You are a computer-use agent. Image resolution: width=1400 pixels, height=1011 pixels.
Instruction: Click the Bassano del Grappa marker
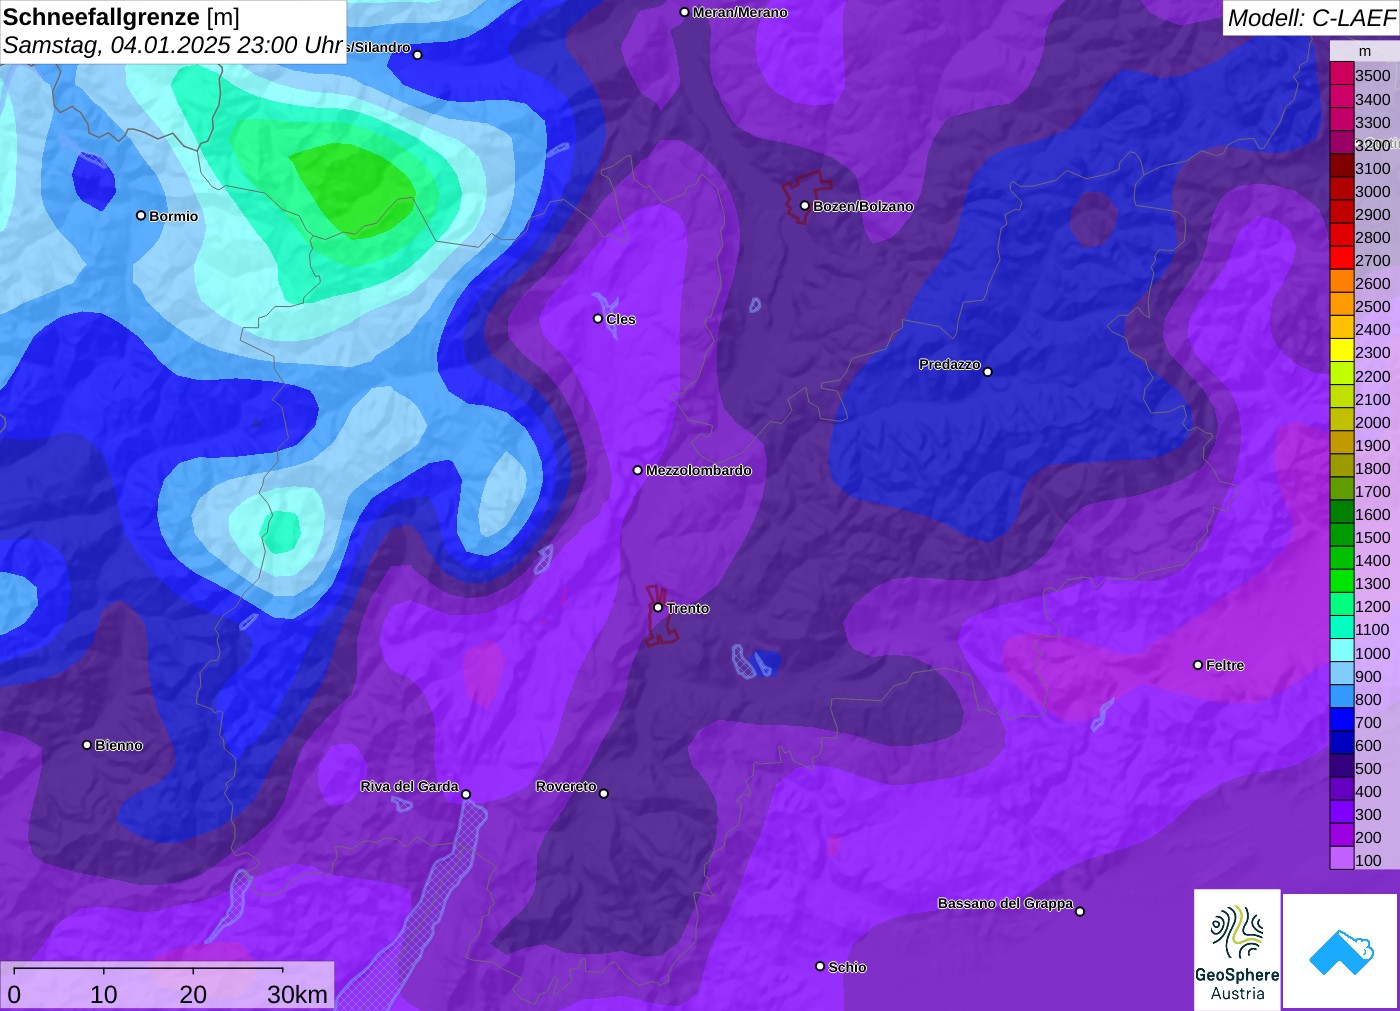point(1080,911)
